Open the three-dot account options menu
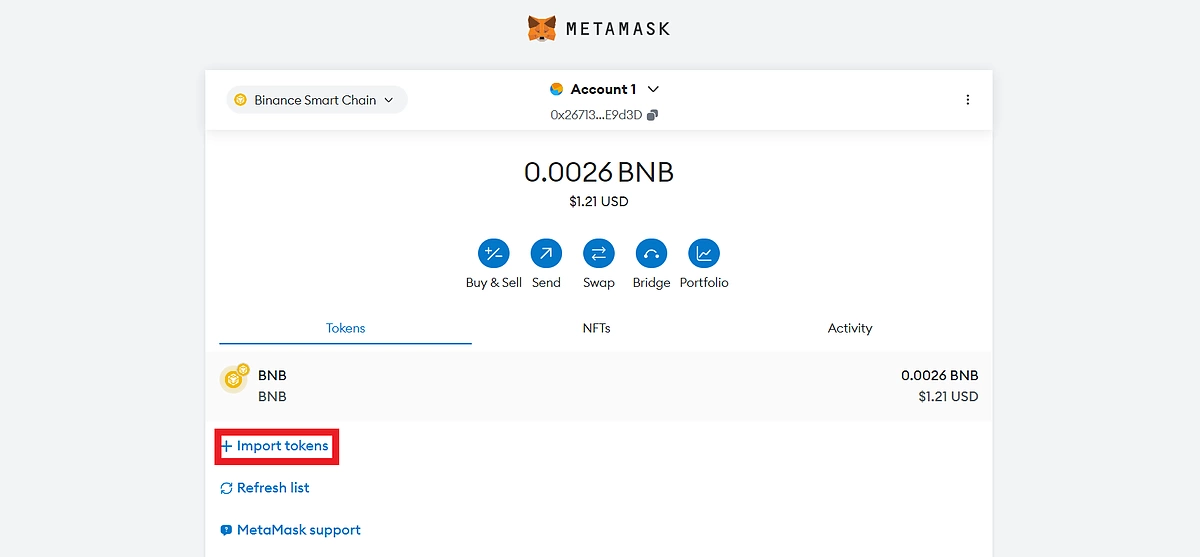1200x557 pixels. (x=967, y=100)
